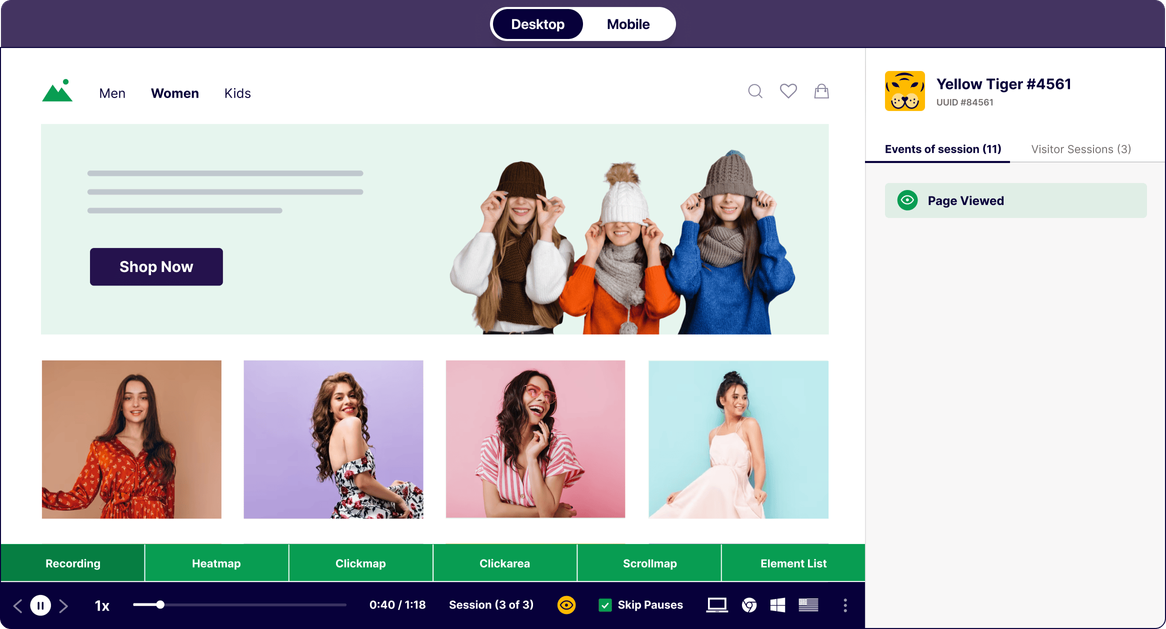Switch to the Visitor Sessions tab
1166x629 pixels.
click(x=1080, y=149)
